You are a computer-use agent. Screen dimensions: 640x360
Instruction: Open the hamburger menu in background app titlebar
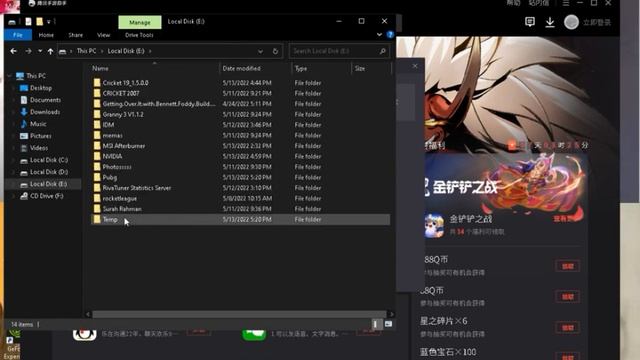[566, 3]
